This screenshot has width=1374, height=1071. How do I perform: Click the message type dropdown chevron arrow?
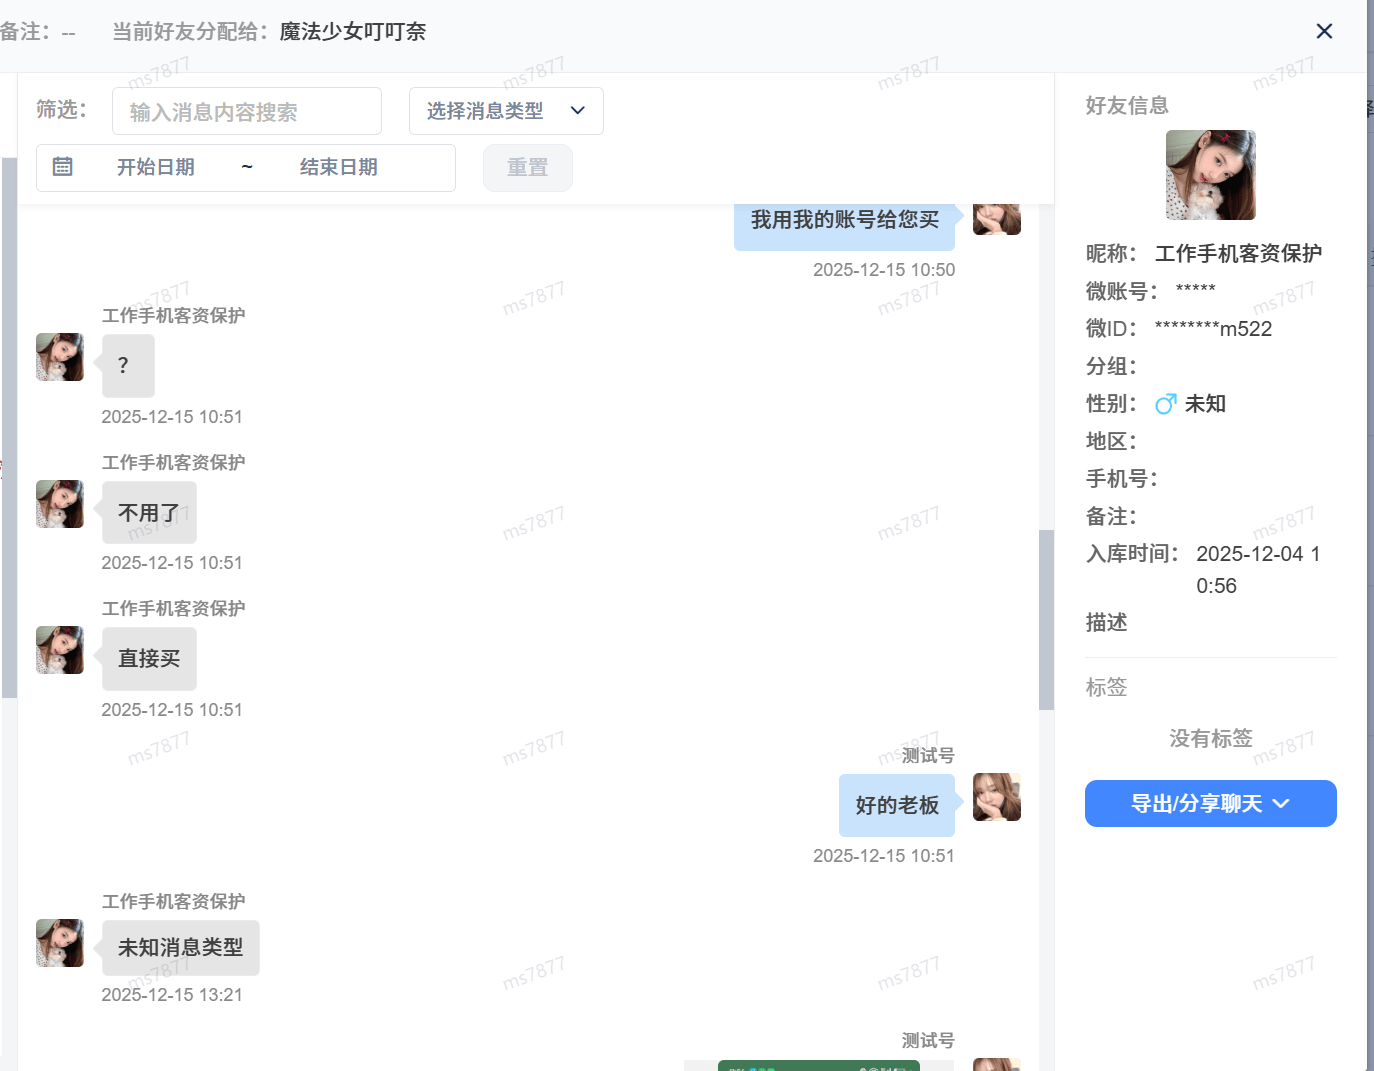[x=577, y=111]
